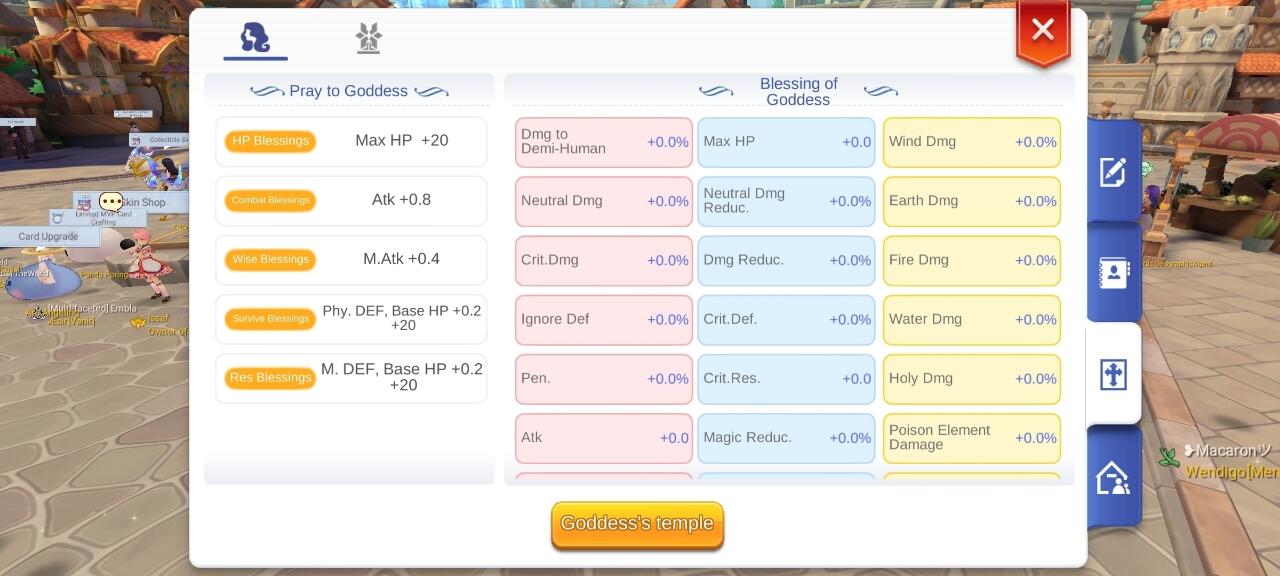Click the M.Atk +0.4 text

coord(402,259)
